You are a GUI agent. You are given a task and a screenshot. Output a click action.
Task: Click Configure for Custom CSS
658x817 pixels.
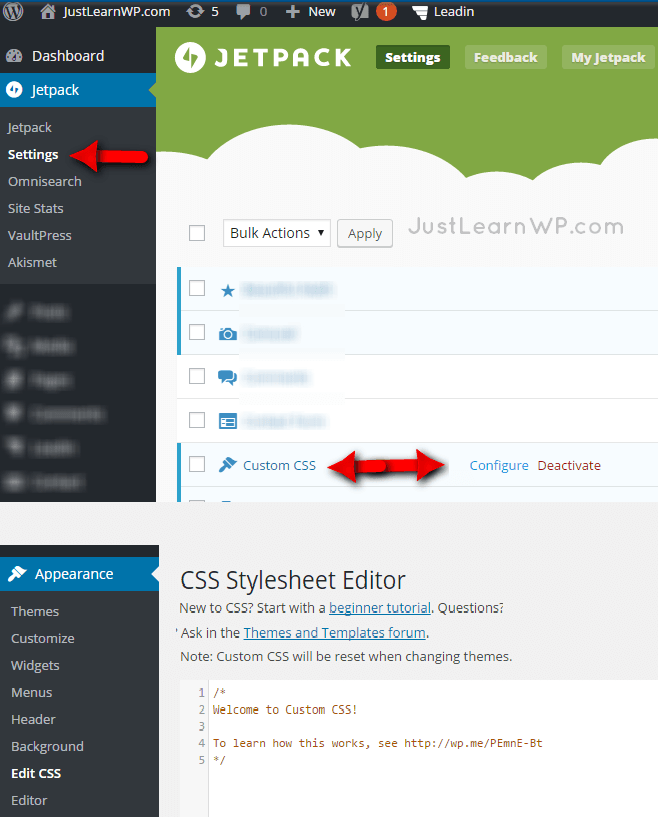pyautogui.click(x=499, y=465)
